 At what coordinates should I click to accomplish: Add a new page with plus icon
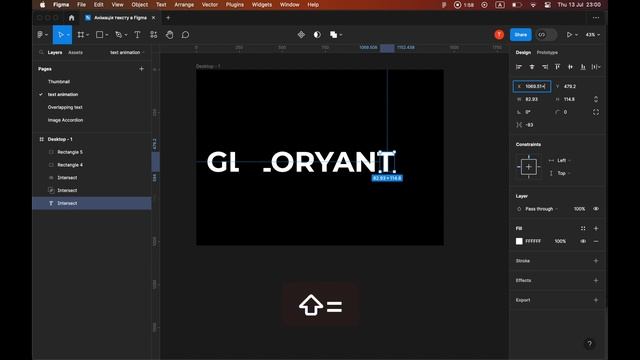click(142, 69)
